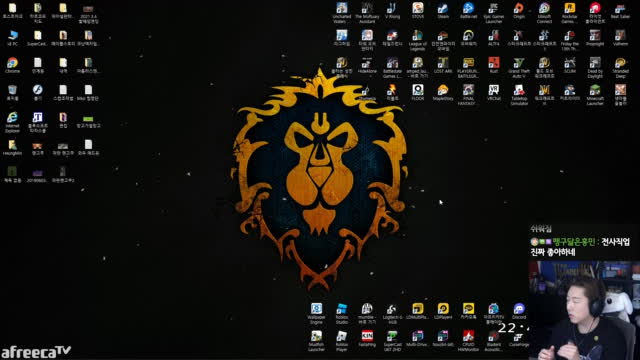The image size is (640, 360).
Task: Select the Minecraft Launcher icon
Action: (x=595, y=95)
